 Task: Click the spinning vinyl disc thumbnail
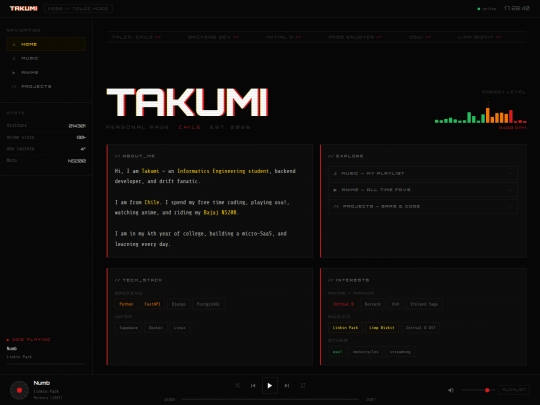pyautogui.click(x=19, y=390)
